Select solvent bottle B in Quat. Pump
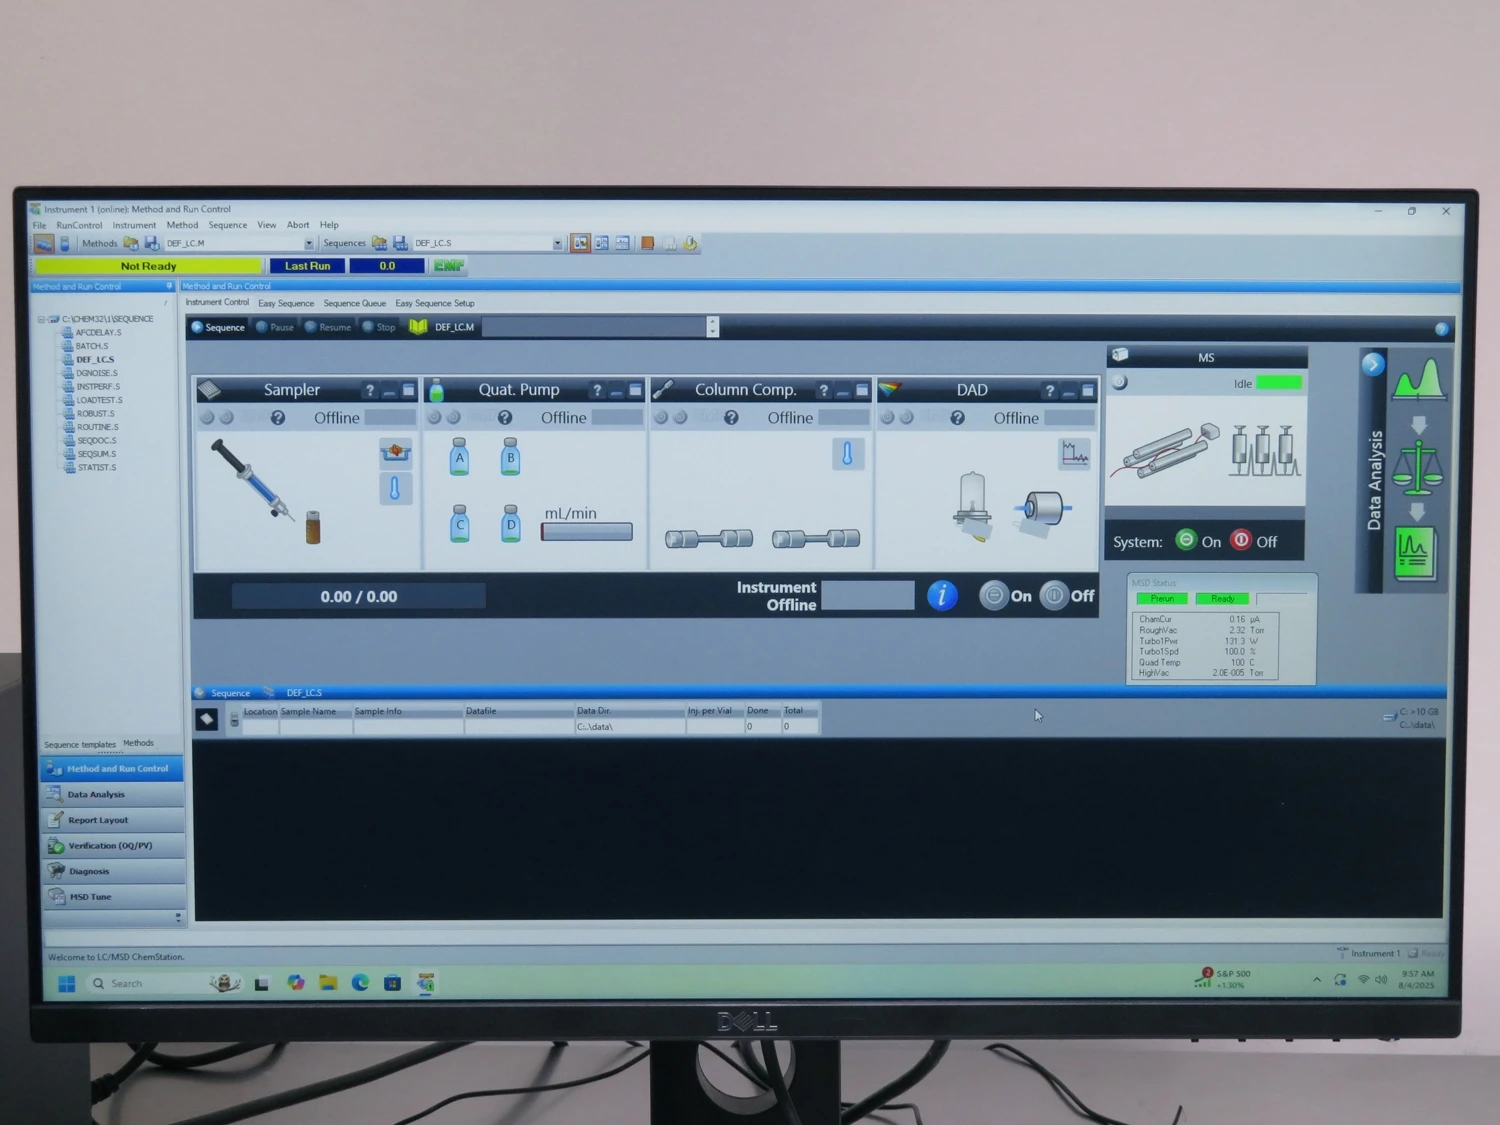 pos(510,456)
